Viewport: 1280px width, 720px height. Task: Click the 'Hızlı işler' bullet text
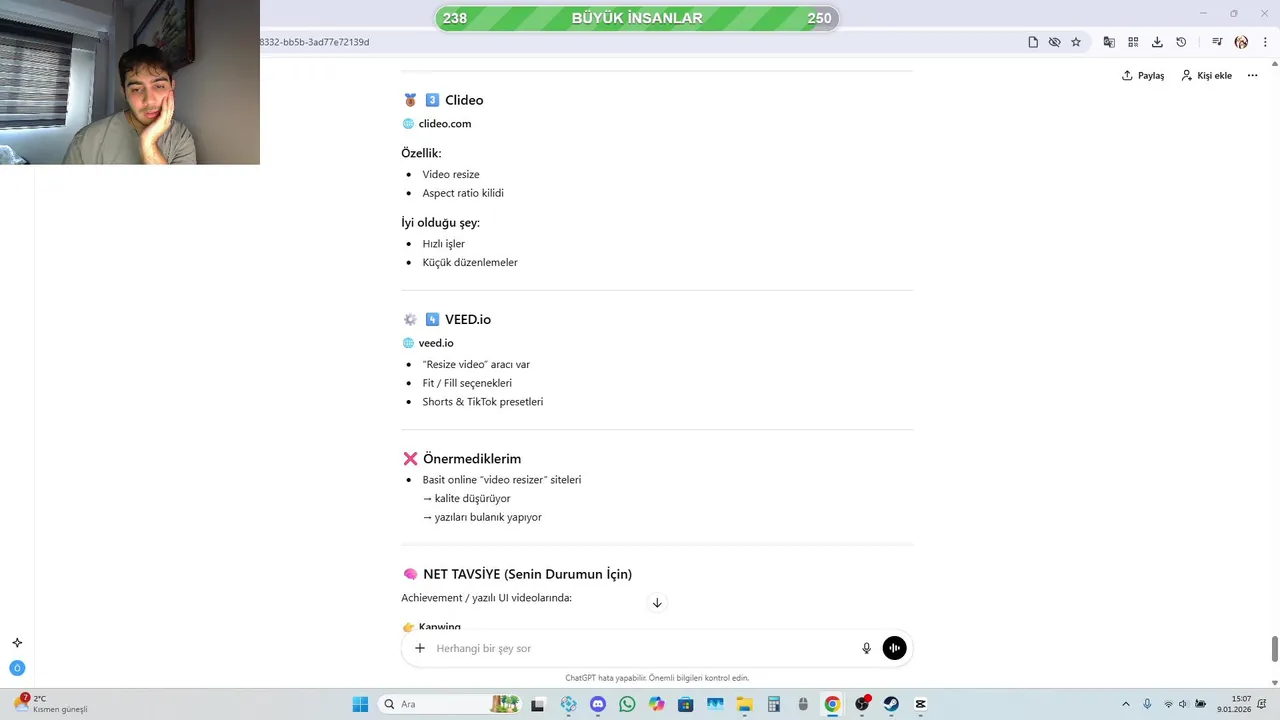(443, 243)
